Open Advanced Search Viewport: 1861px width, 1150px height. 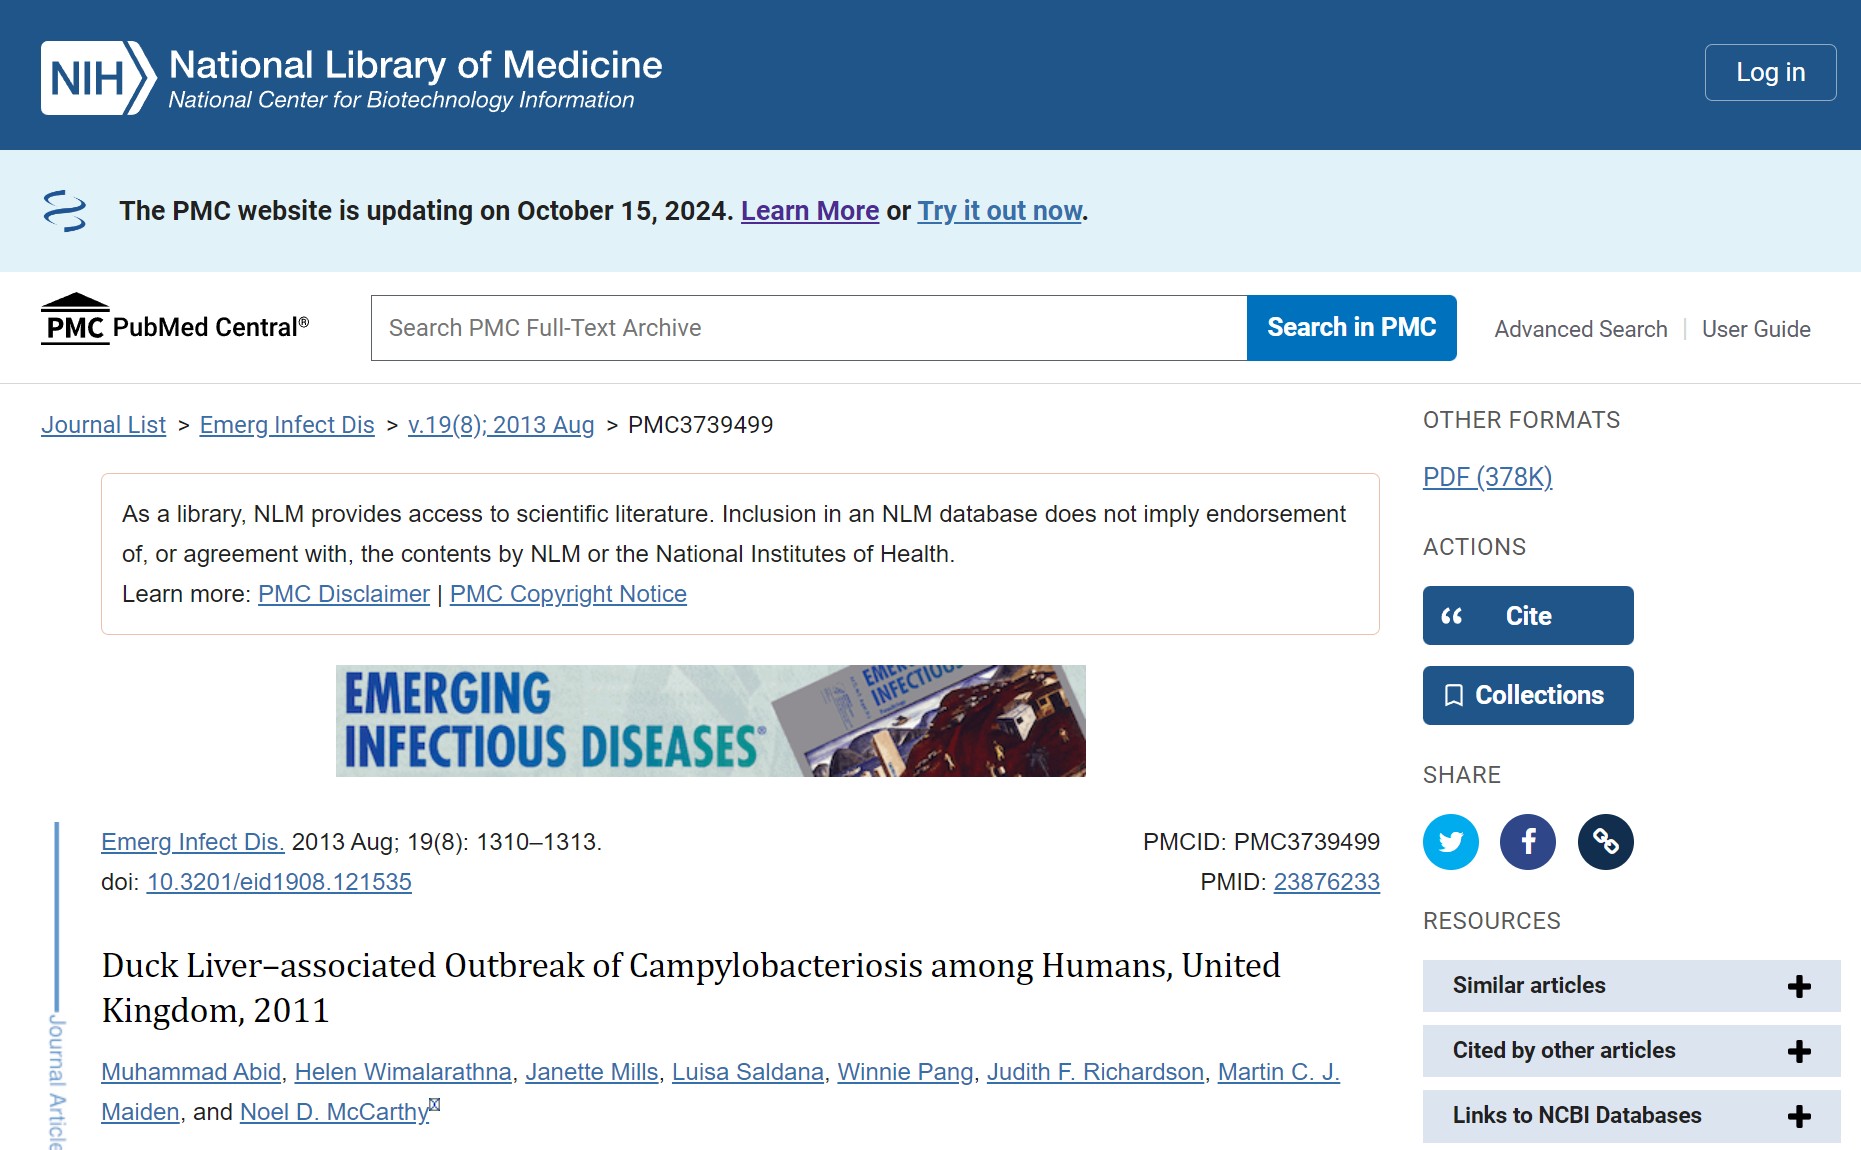click(x=1580, y=328)
